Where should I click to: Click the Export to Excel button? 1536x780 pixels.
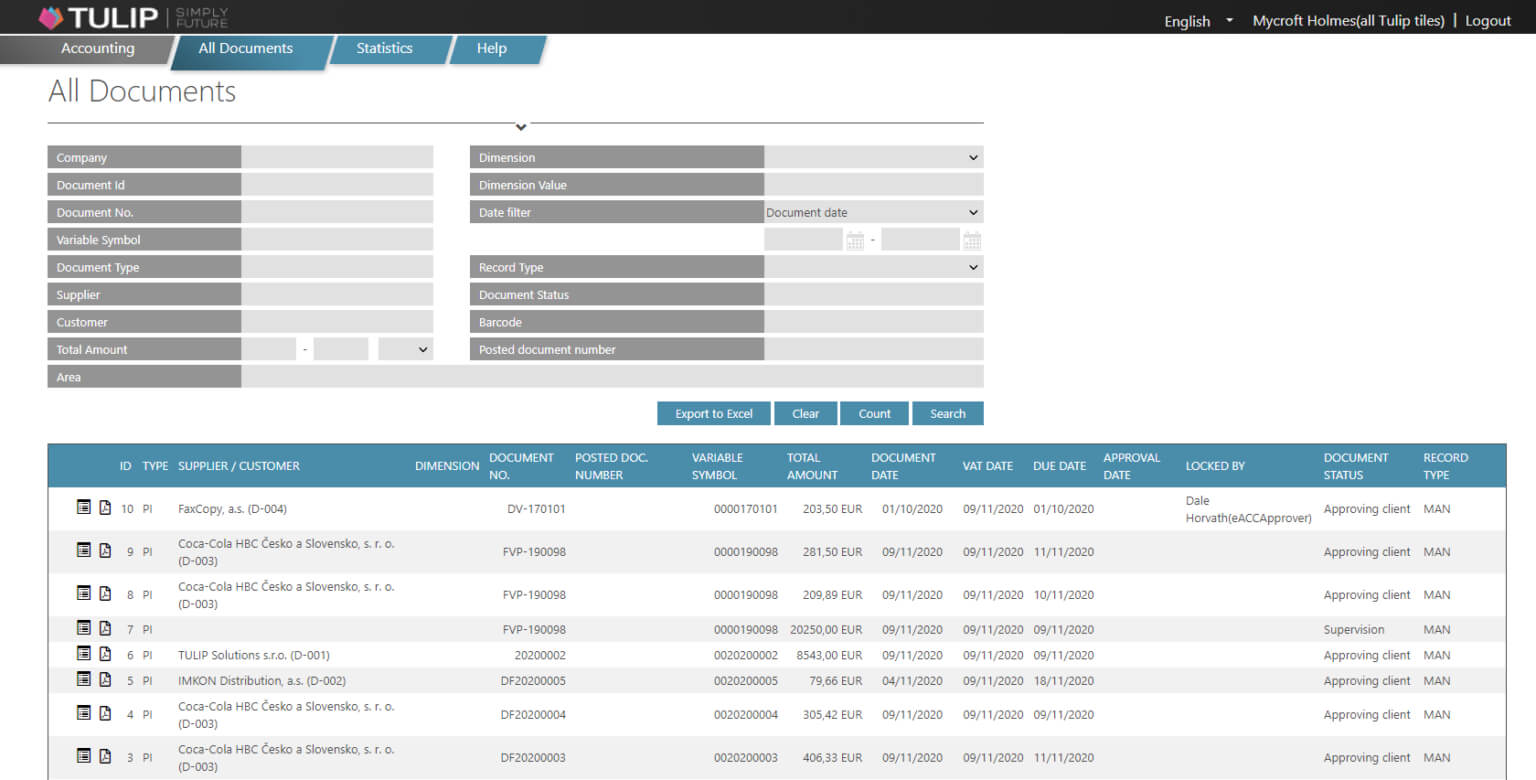(x=714, y=413)
